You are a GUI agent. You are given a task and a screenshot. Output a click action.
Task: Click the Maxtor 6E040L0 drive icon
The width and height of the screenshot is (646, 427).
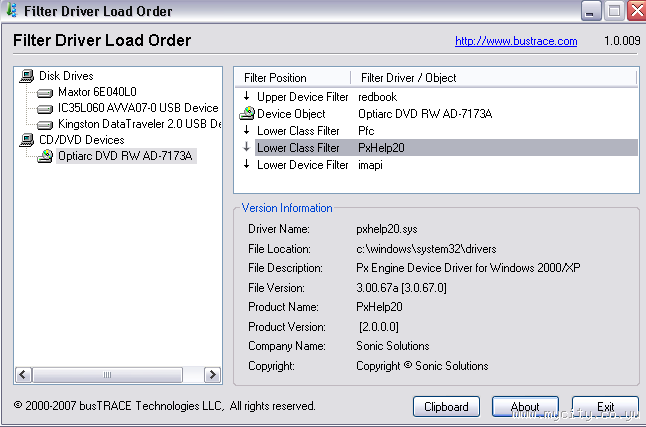(45, 92)
